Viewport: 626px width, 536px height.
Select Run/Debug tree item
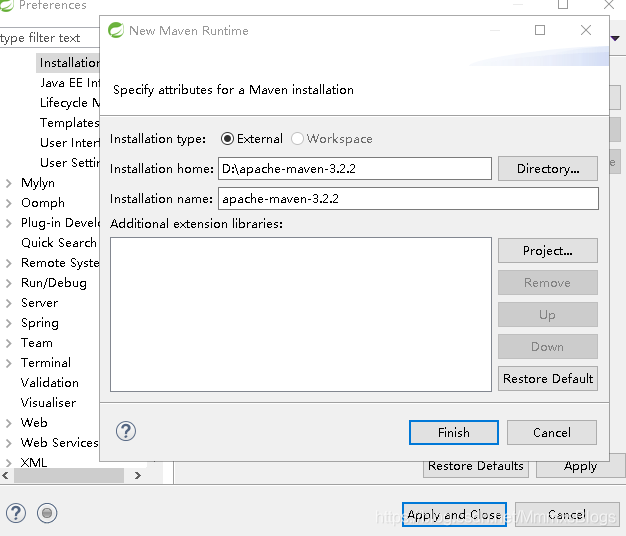coord(54,283)
